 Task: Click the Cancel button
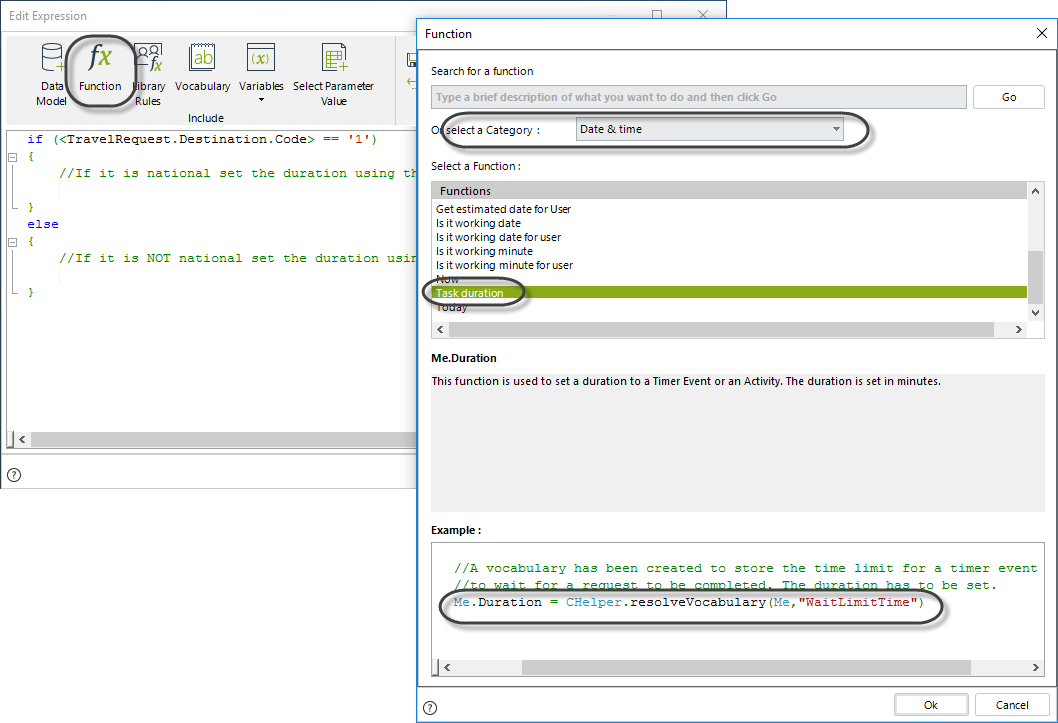coord(1012,705)
